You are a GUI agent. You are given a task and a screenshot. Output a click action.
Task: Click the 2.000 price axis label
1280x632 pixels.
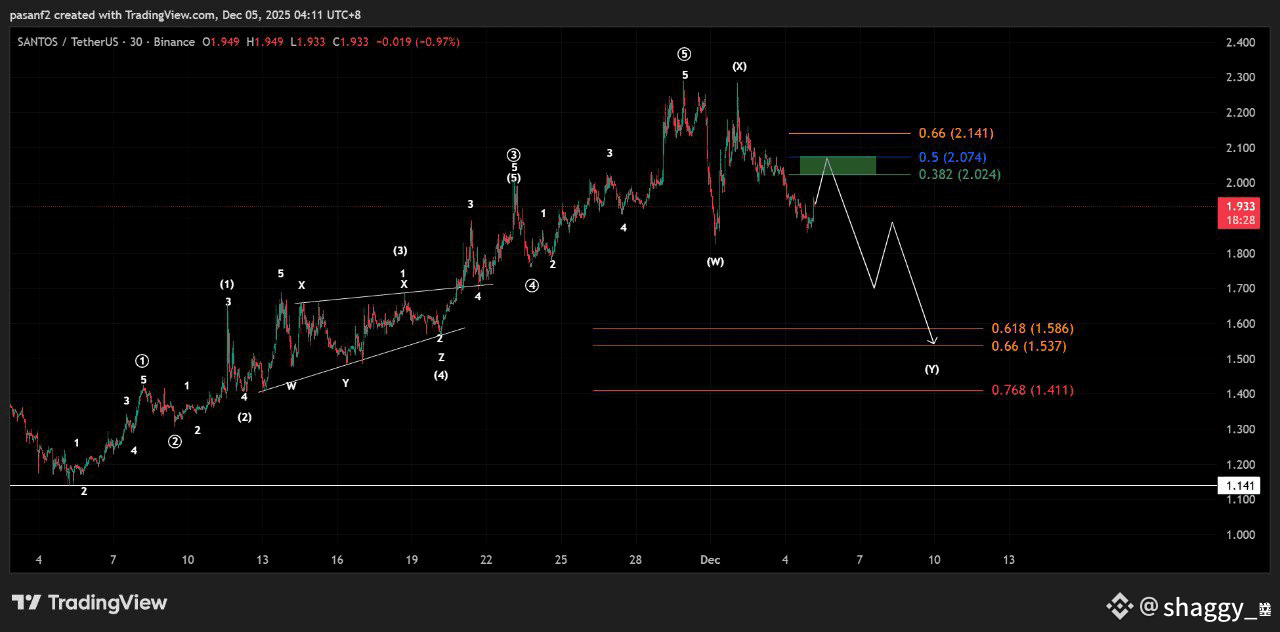(1240, 183)
